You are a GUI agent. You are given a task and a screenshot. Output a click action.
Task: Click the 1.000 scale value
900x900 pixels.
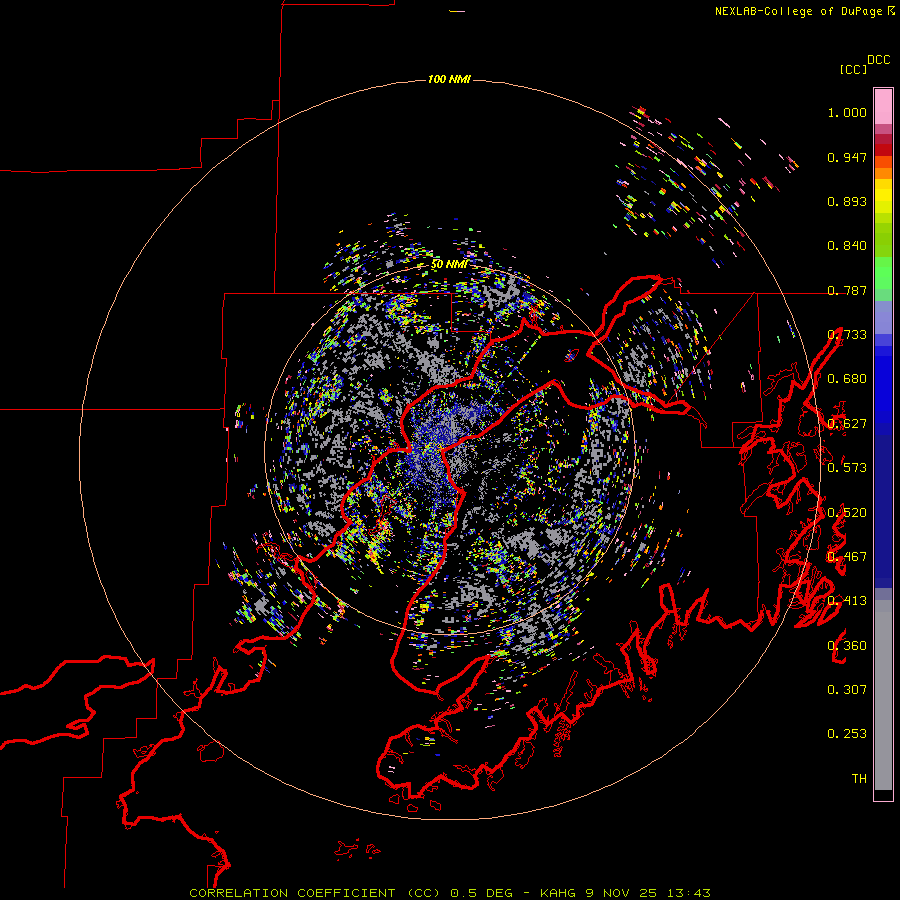click(847, 112)
